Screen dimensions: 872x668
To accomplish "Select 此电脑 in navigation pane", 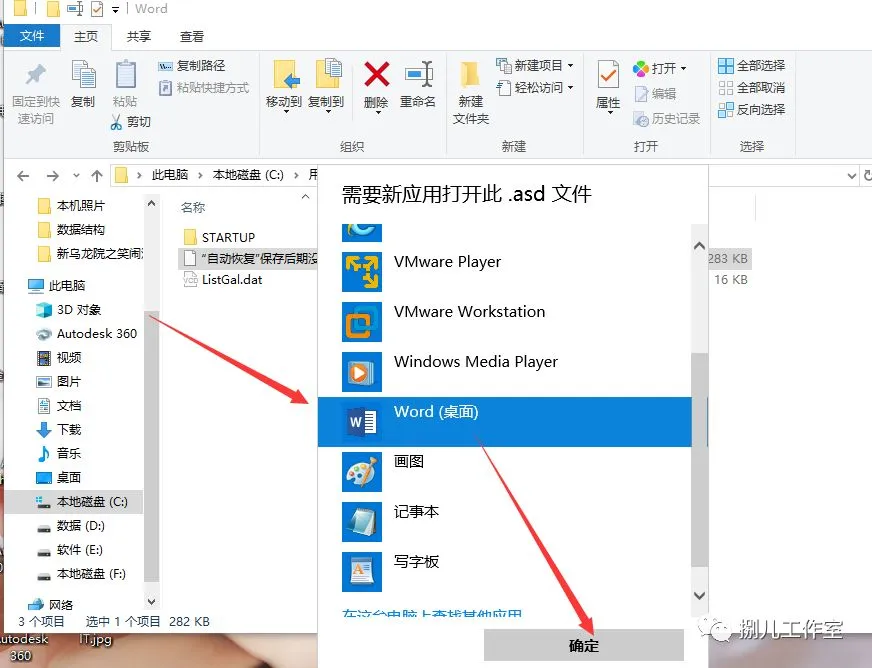I will (x=57, y=286).
